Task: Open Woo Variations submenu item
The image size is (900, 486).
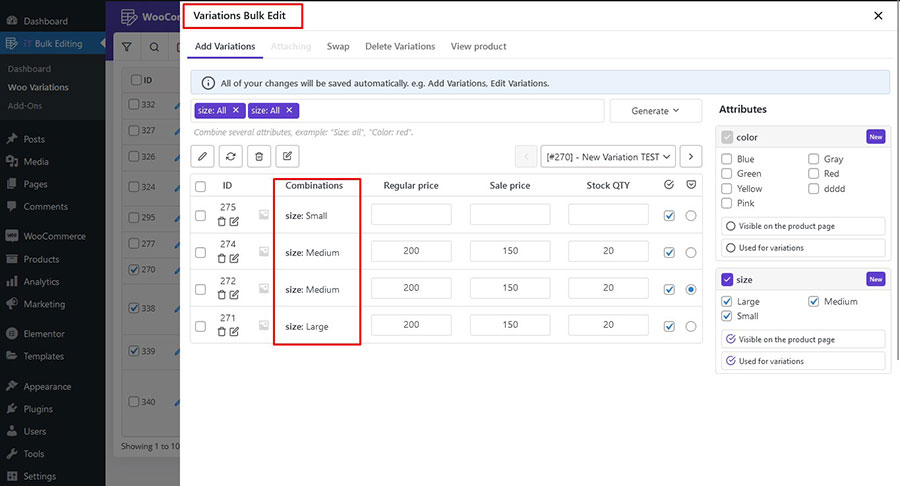Action: [38, 87]
